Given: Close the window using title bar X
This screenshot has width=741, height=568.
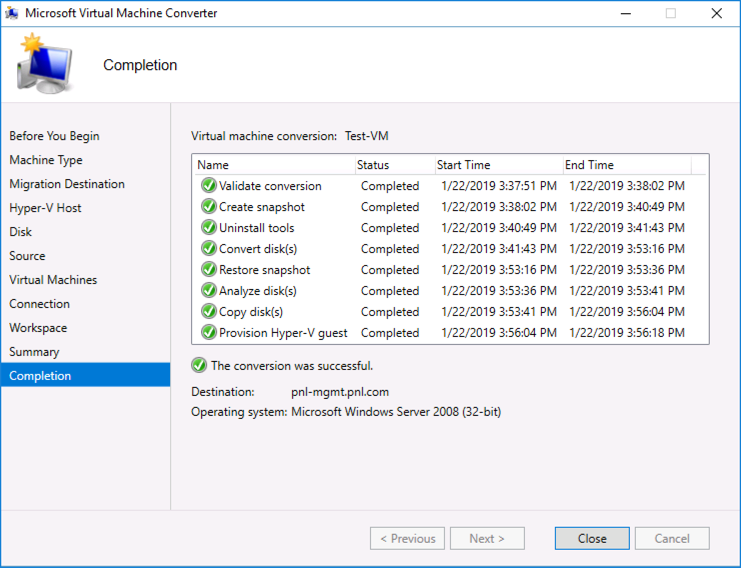Looking at the screenshot, I should click(716, 13).
